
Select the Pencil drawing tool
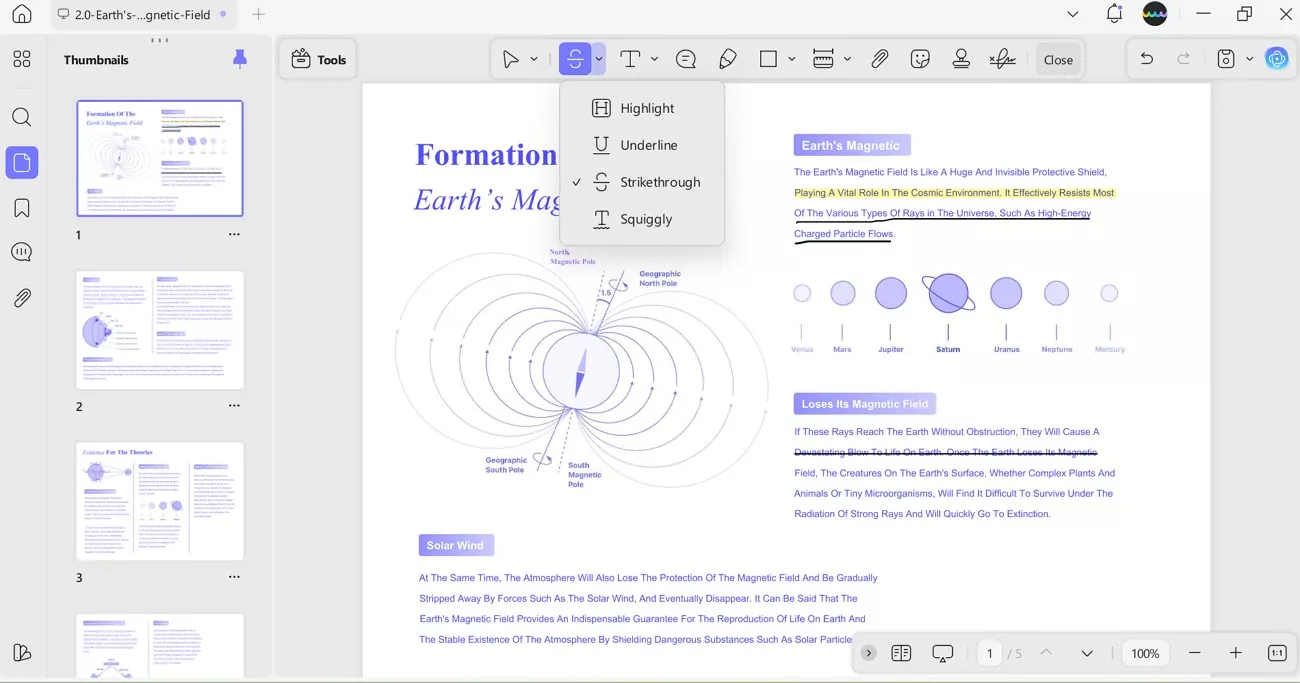coord(728,60)
